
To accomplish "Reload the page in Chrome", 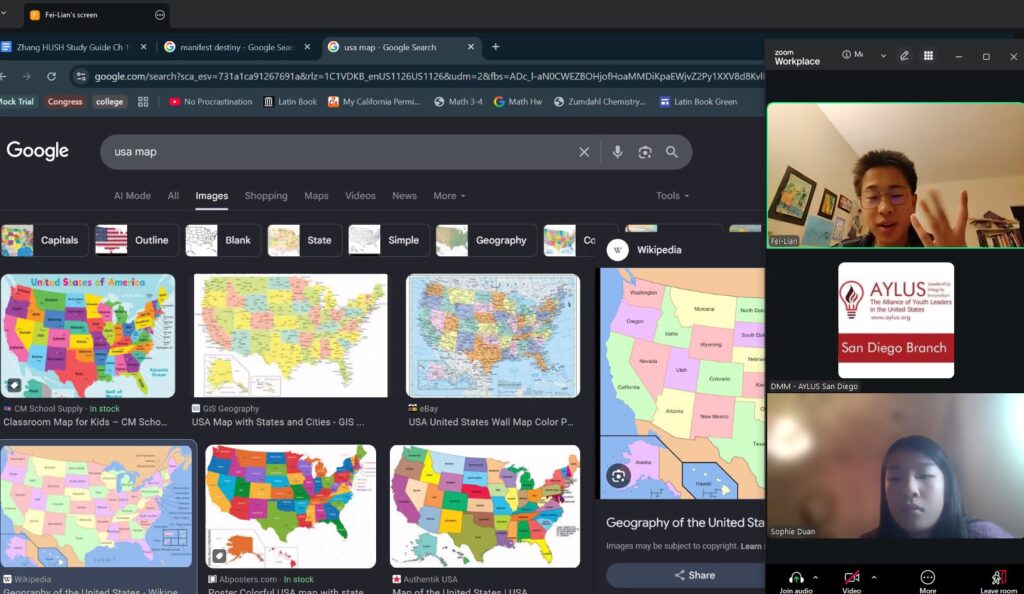I will (49, 76).
